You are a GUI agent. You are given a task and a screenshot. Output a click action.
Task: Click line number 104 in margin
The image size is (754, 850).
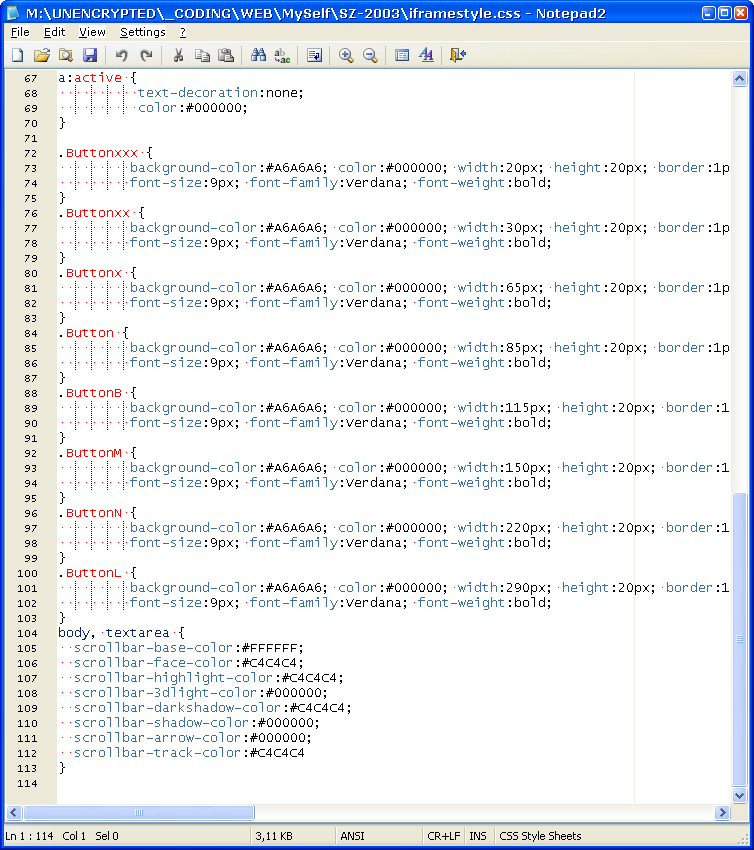pyautogui.click(x=27, y=633)
